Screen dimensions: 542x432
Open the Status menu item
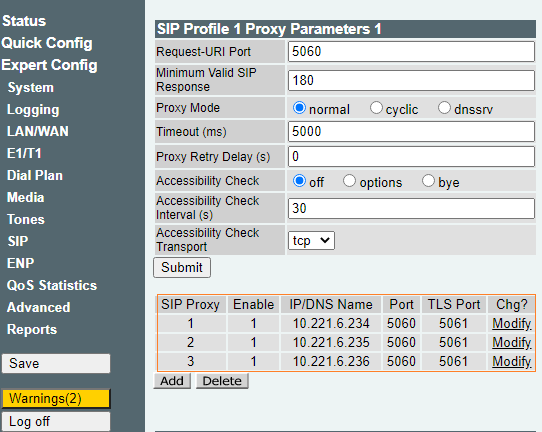(x=24, y=21)
